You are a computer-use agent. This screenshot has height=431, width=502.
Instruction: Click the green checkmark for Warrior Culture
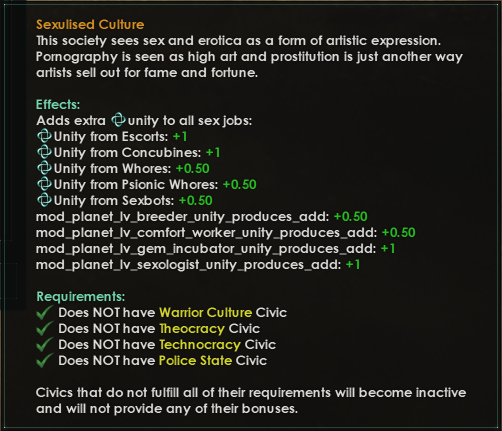point(44,312)
